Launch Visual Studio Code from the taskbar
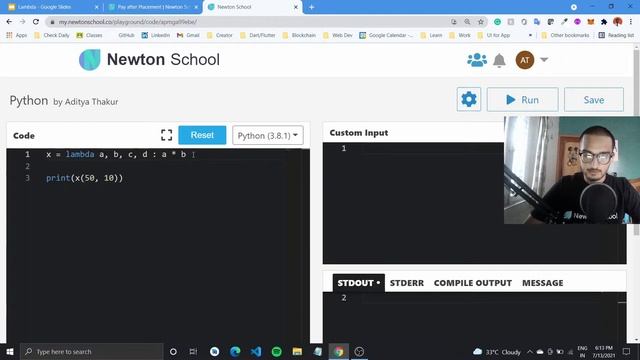Image resolution: width=640 pixels, height=360 pixels. coord(256,351)
